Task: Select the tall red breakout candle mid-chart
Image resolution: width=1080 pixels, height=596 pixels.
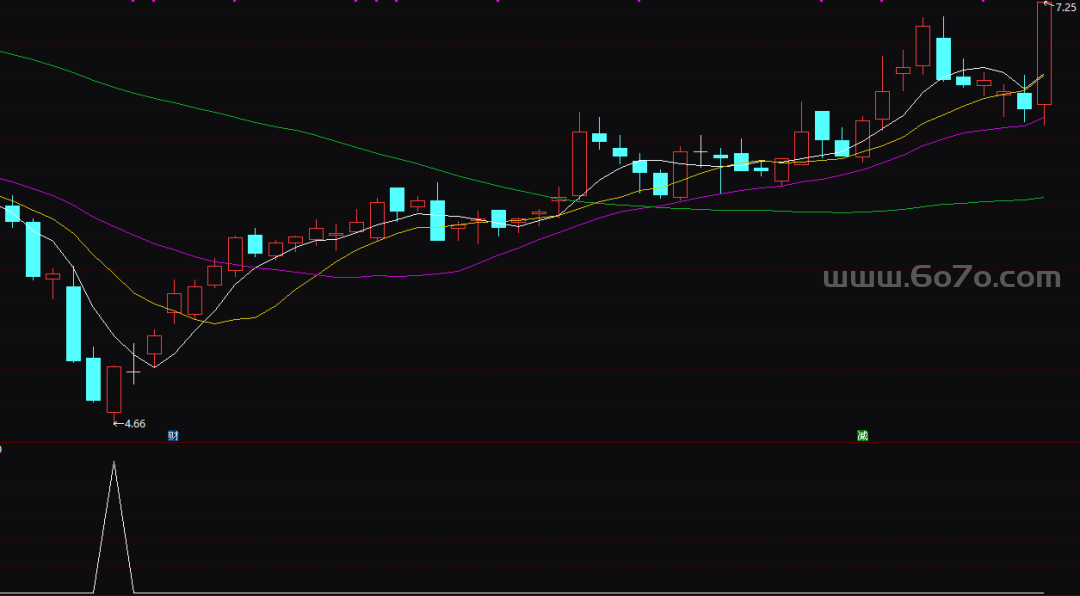Action: (x=579, y=163)
